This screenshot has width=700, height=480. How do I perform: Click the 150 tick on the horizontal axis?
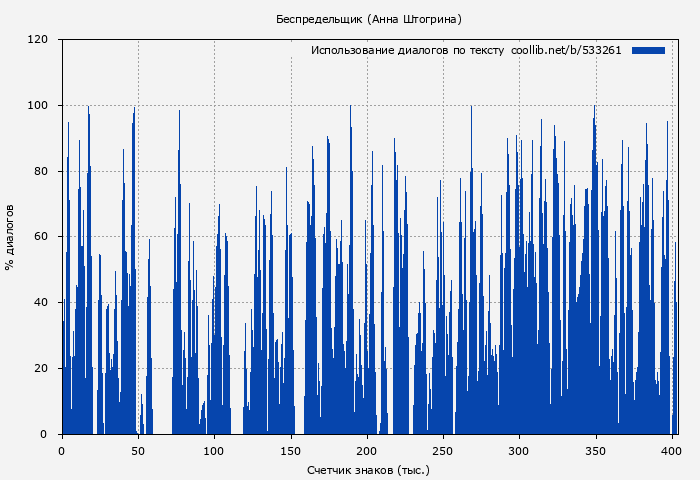(290, 451)
